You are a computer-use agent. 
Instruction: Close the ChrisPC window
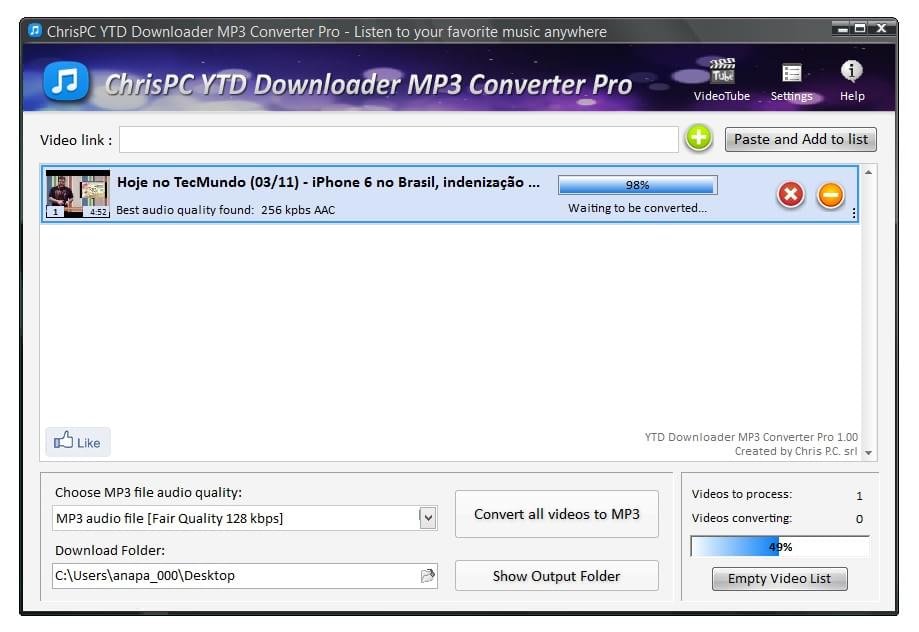[x=881, y=28]
